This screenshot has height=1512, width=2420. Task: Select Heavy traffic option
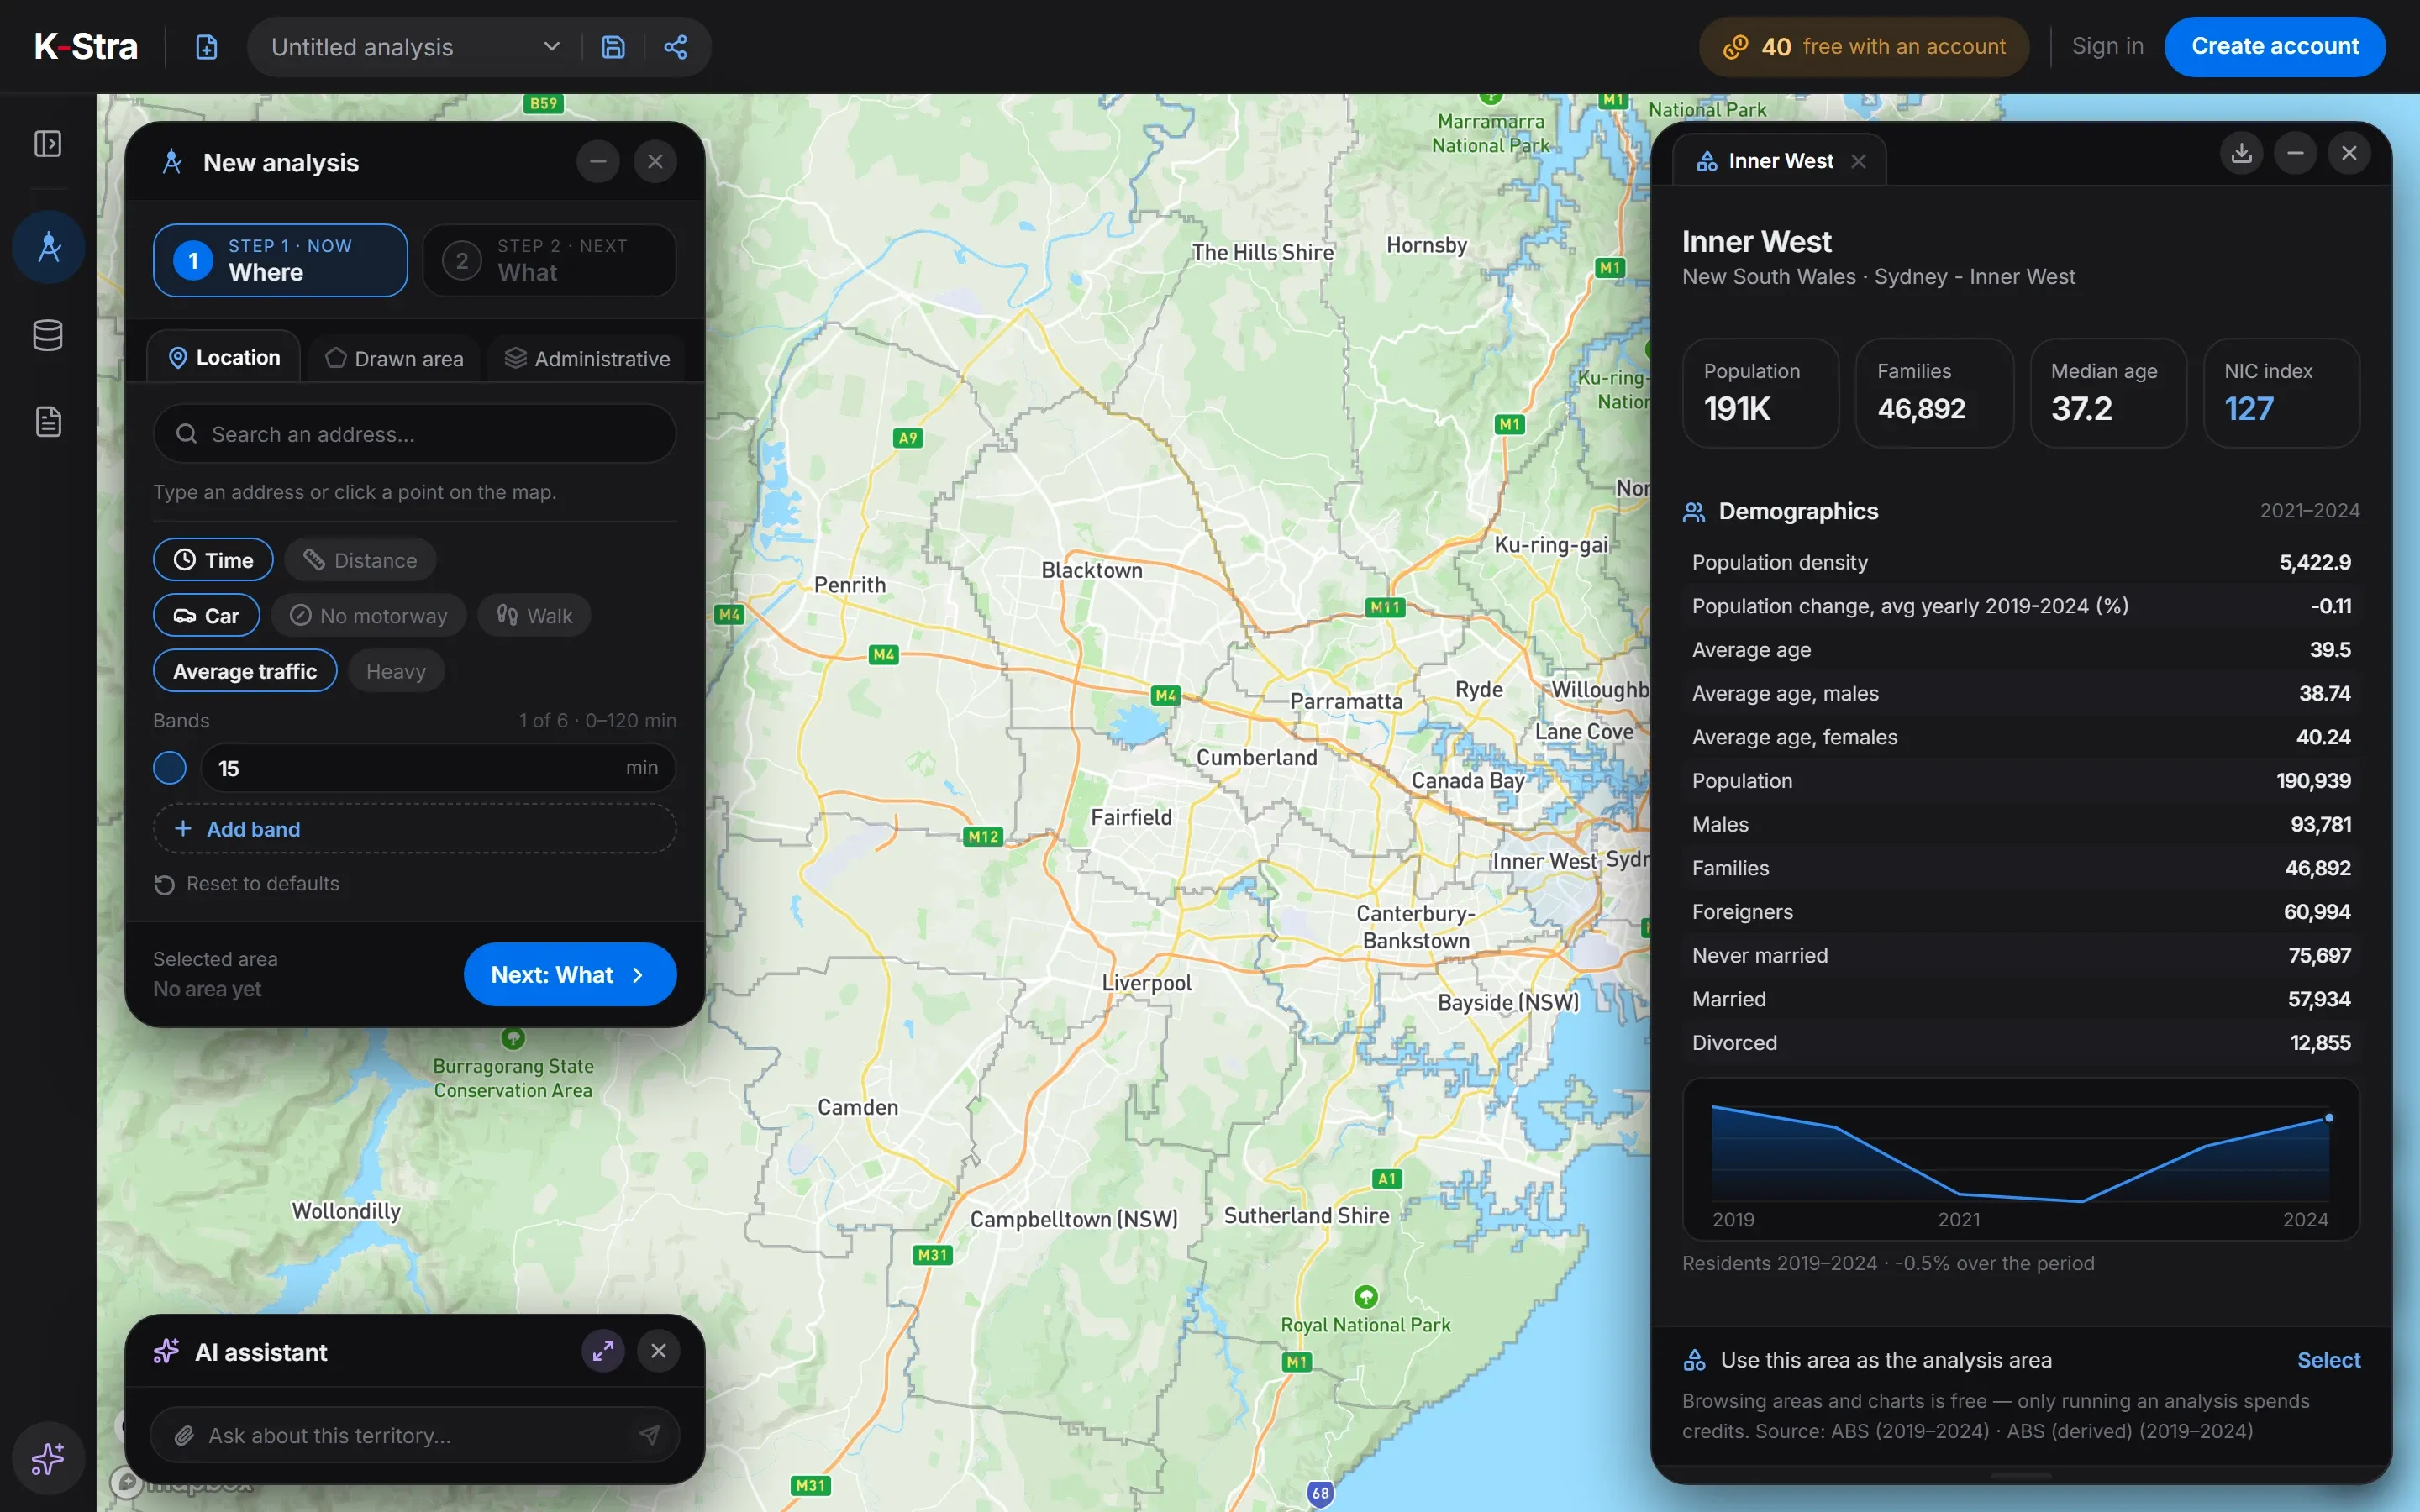point(396,671)
